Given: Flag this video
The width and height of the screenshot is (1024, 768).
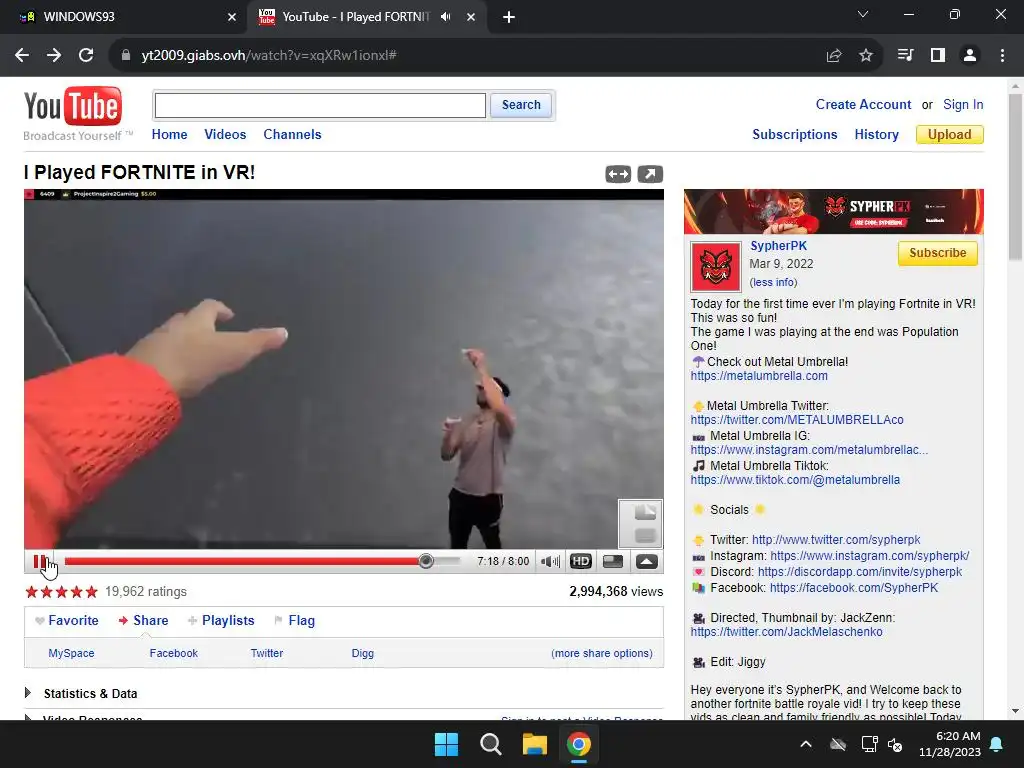Looking at the screenshot, I should [295, 621].
